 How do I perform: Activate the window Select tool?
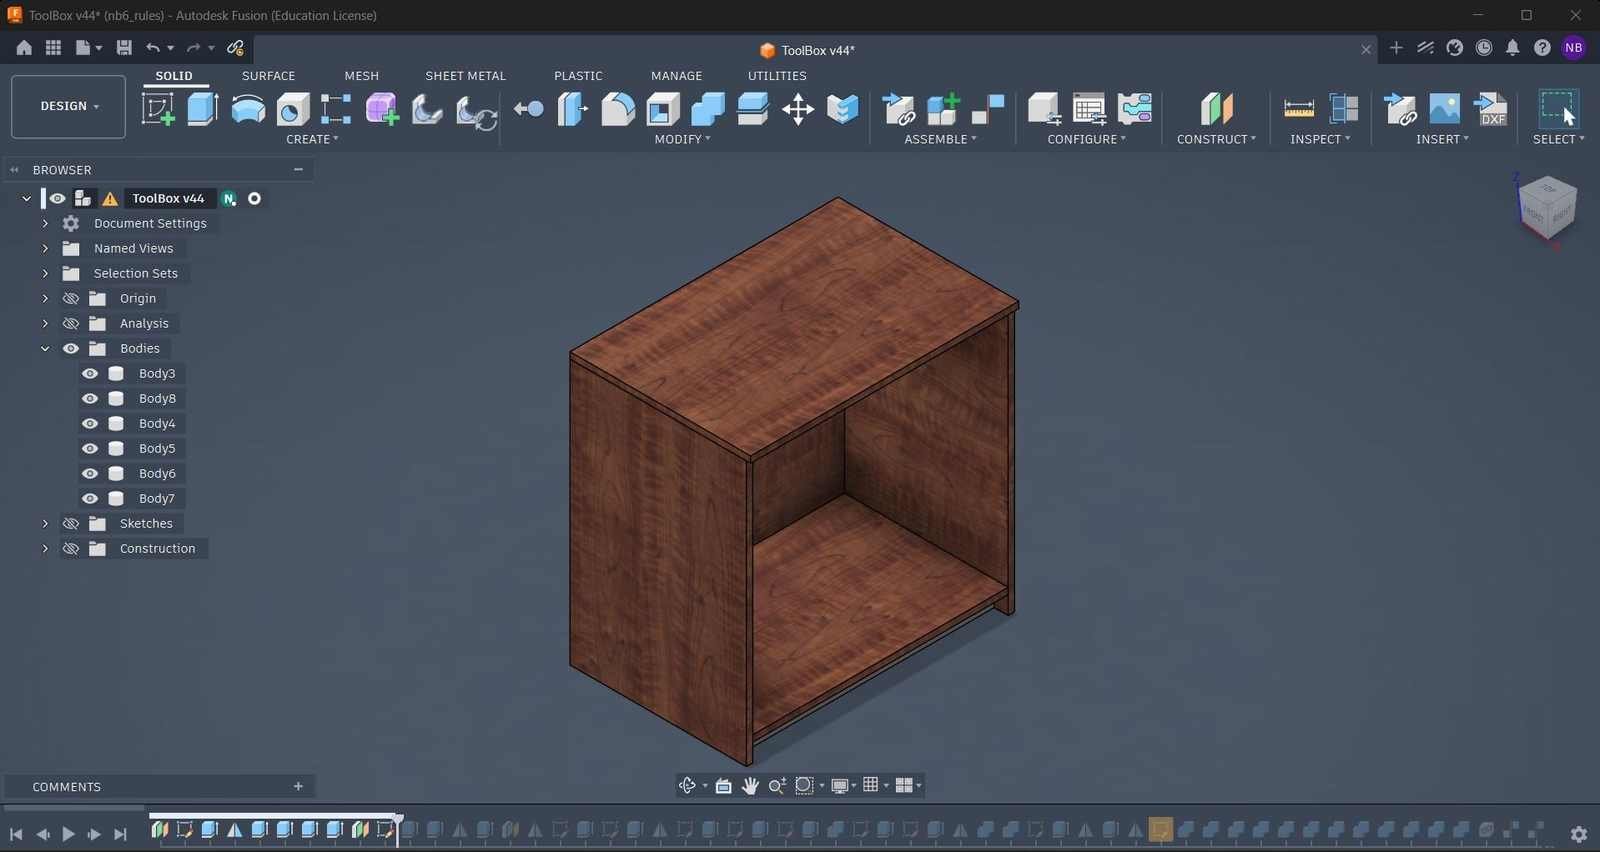point(1558,108)
